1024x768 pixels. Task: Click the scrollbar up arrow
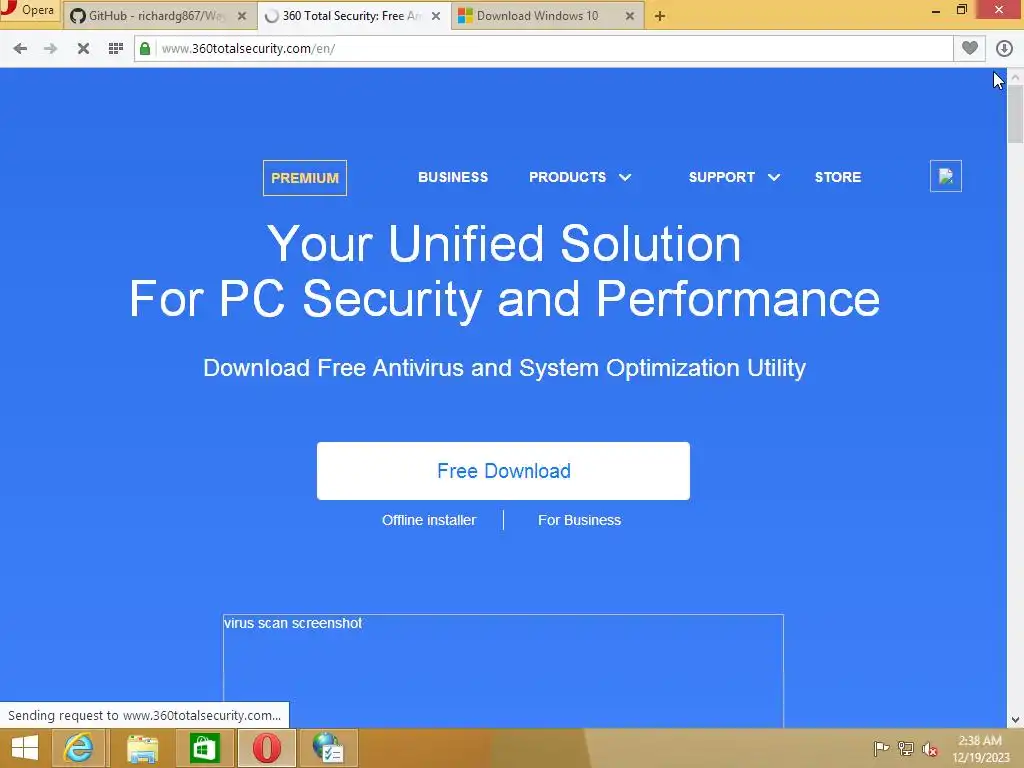1016,76
